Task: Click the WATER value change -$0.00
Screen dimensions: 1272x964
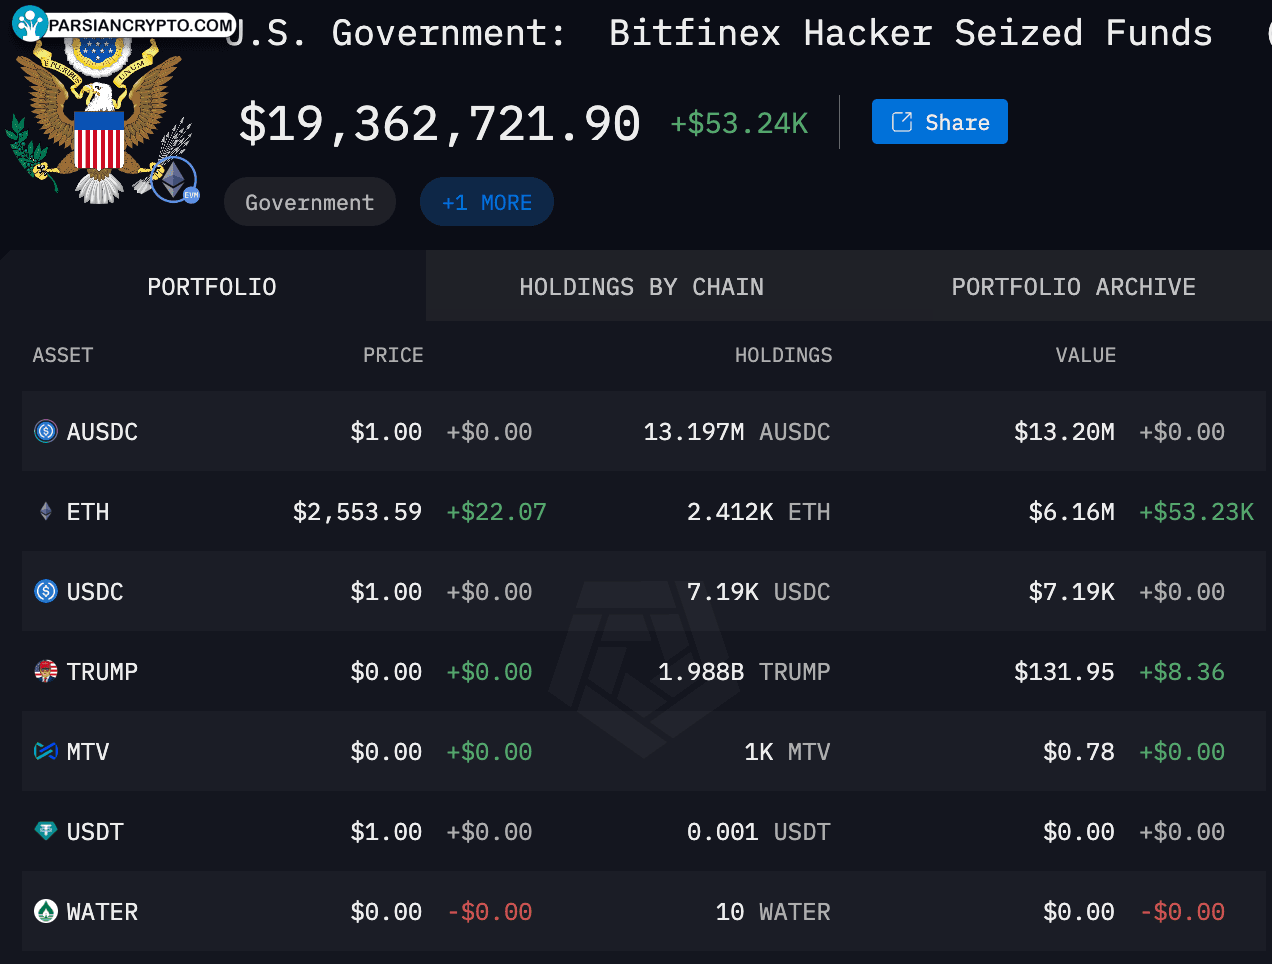Action: pyautogui.click(x=1182, y=912)
